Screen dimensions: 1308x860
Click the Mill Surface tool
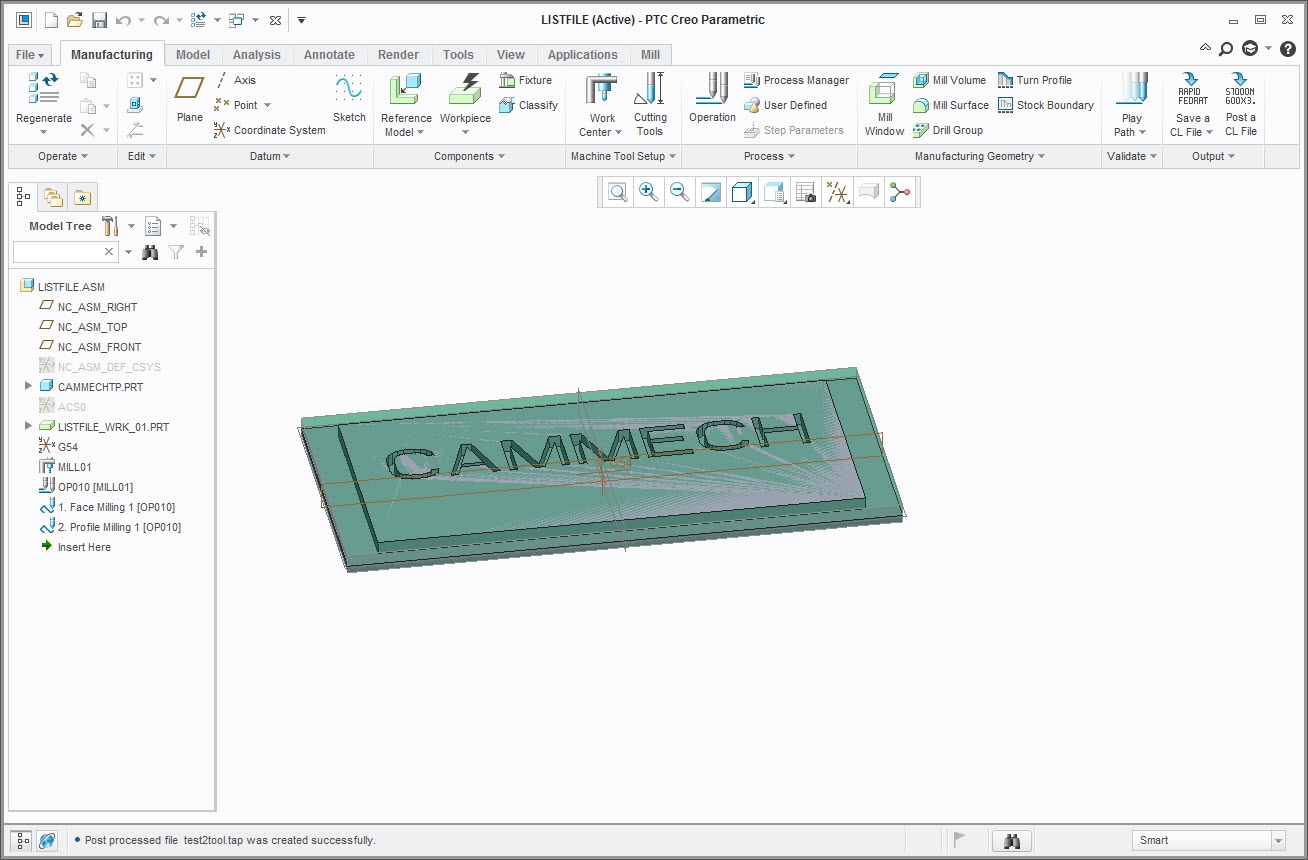(x=950, y=105)
